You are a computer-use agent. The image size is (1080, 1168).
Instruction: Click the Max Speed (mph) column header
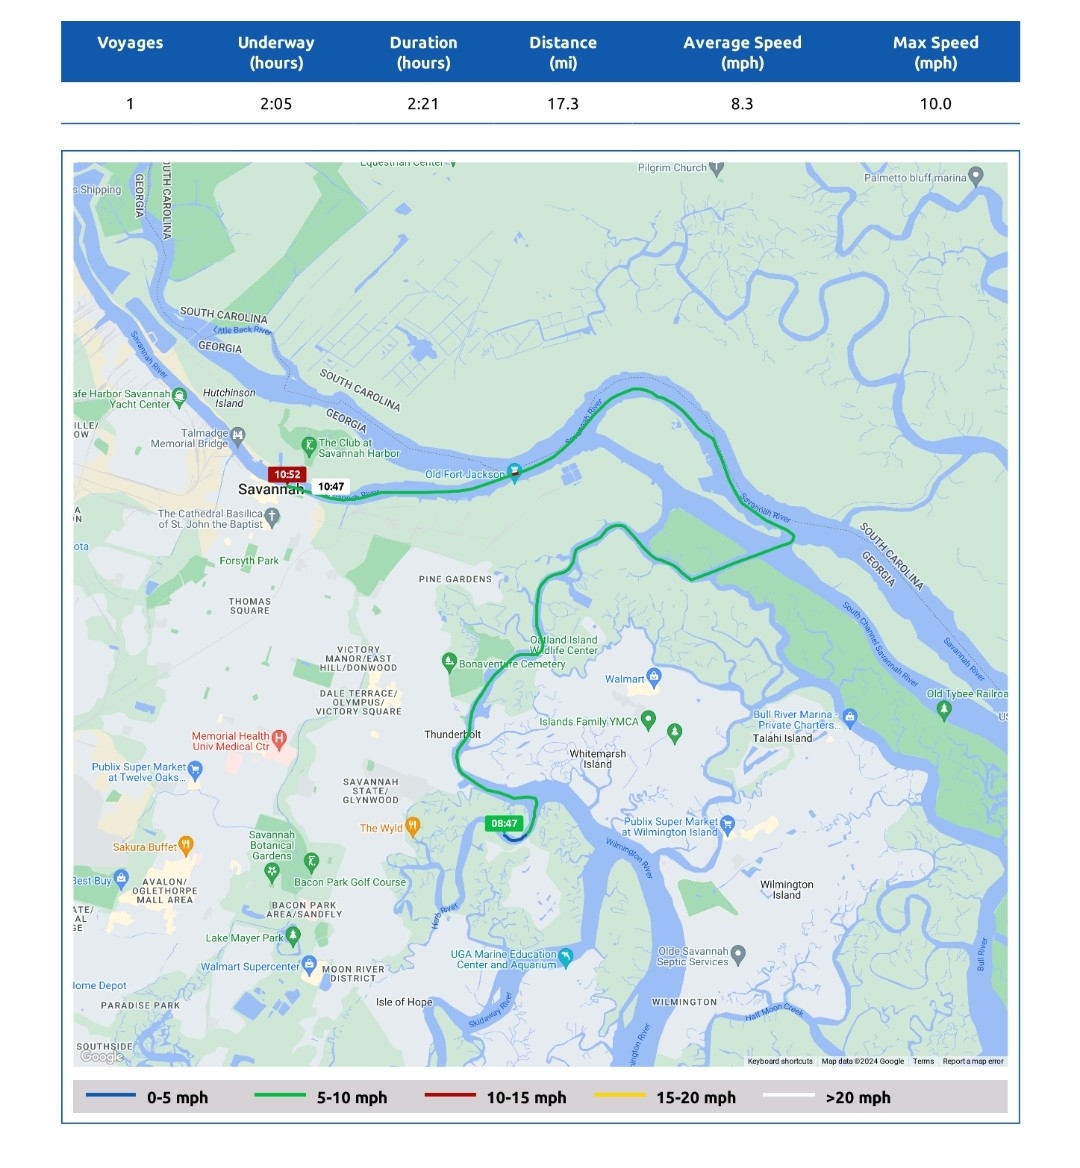point(936,52)
